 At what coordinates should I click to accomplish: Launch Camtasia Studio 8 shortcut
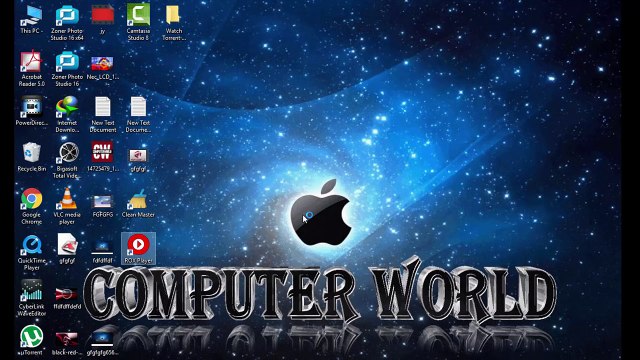tap(138, 23)
